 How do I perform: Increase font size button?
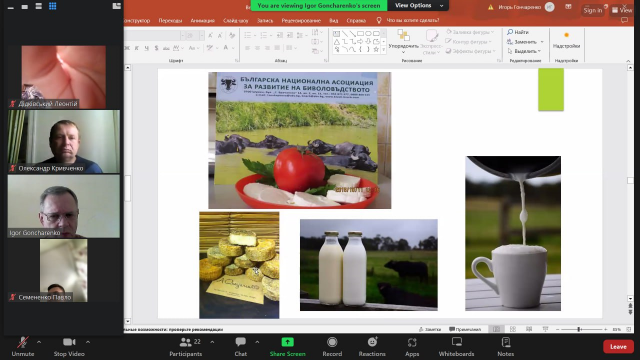[x=210, y=36]
